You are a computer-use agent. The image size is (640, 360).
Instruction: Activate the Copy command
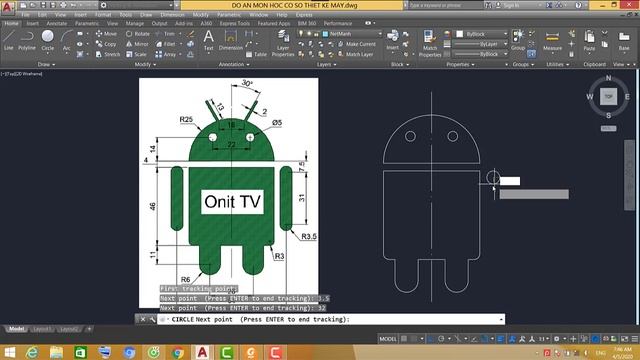point(106,44)
